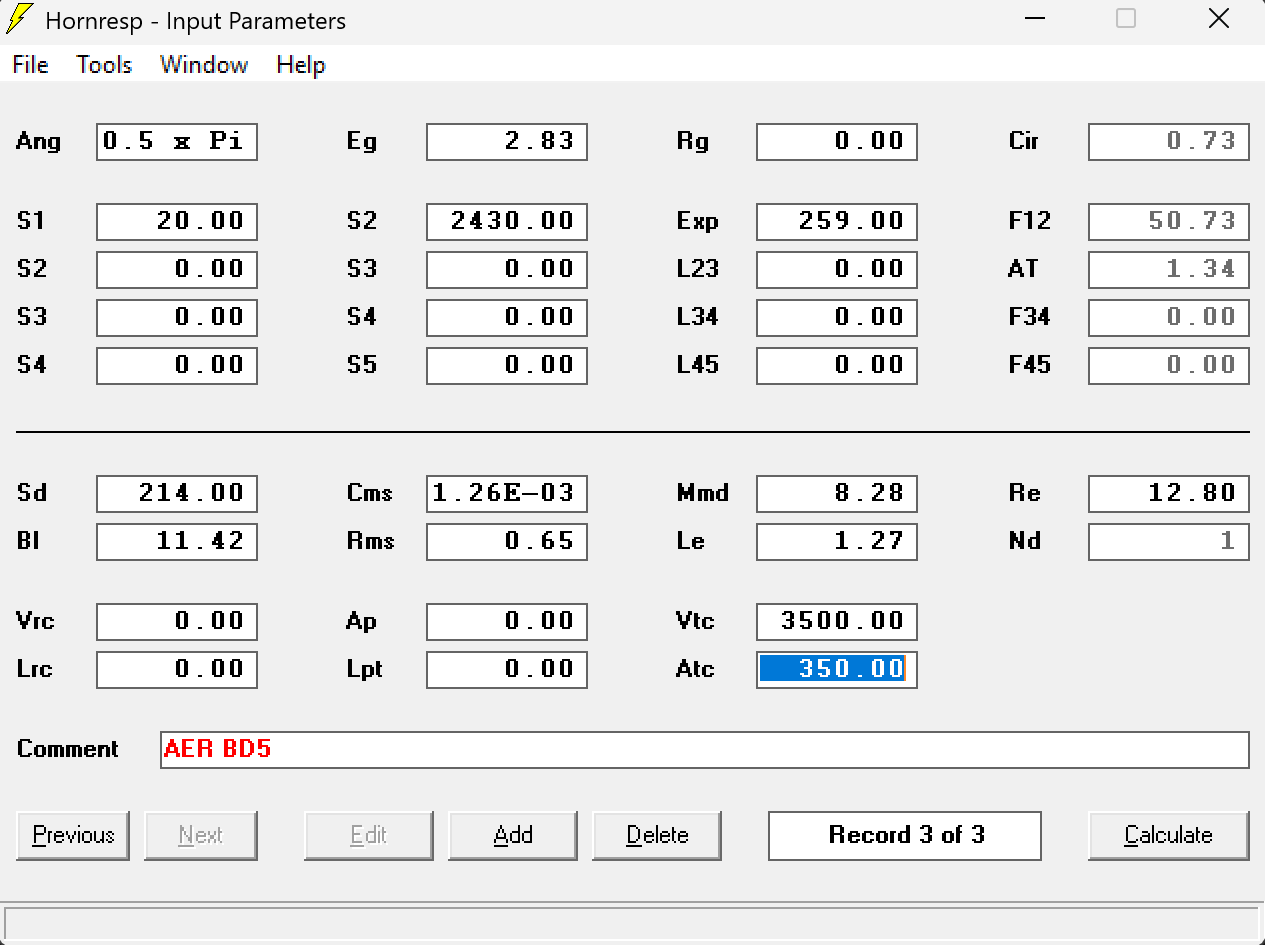This screenshot has width=1265, height=945.
Task: Select the Eg voltage input field
Action: 506,142
